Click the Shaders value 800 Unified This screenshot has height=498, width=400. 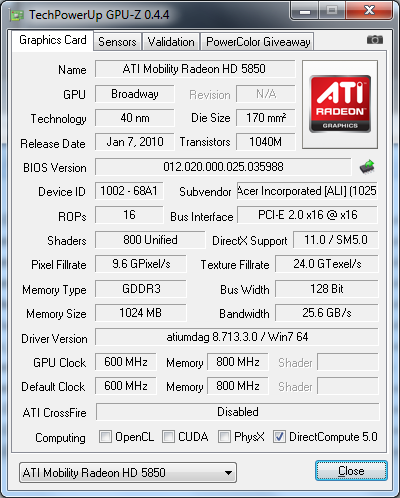tap(150, 240)
